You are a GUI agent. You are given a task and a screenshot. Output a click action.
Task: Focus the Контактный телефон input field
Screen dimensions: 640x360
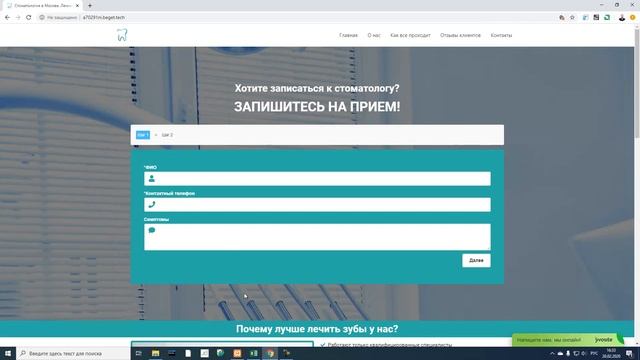[x=317, y=204]
